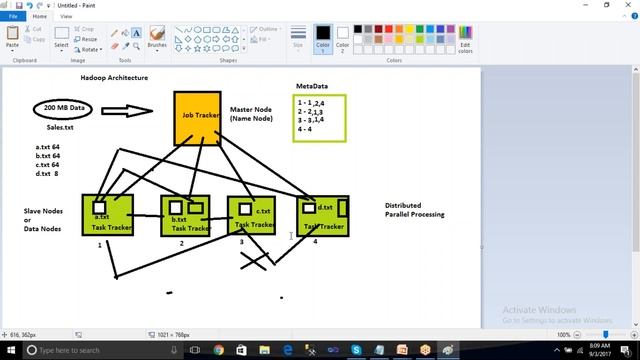Select the Fill with color bucket tool
The height and width of the screenshot is (360, 640).
(125, 33)
